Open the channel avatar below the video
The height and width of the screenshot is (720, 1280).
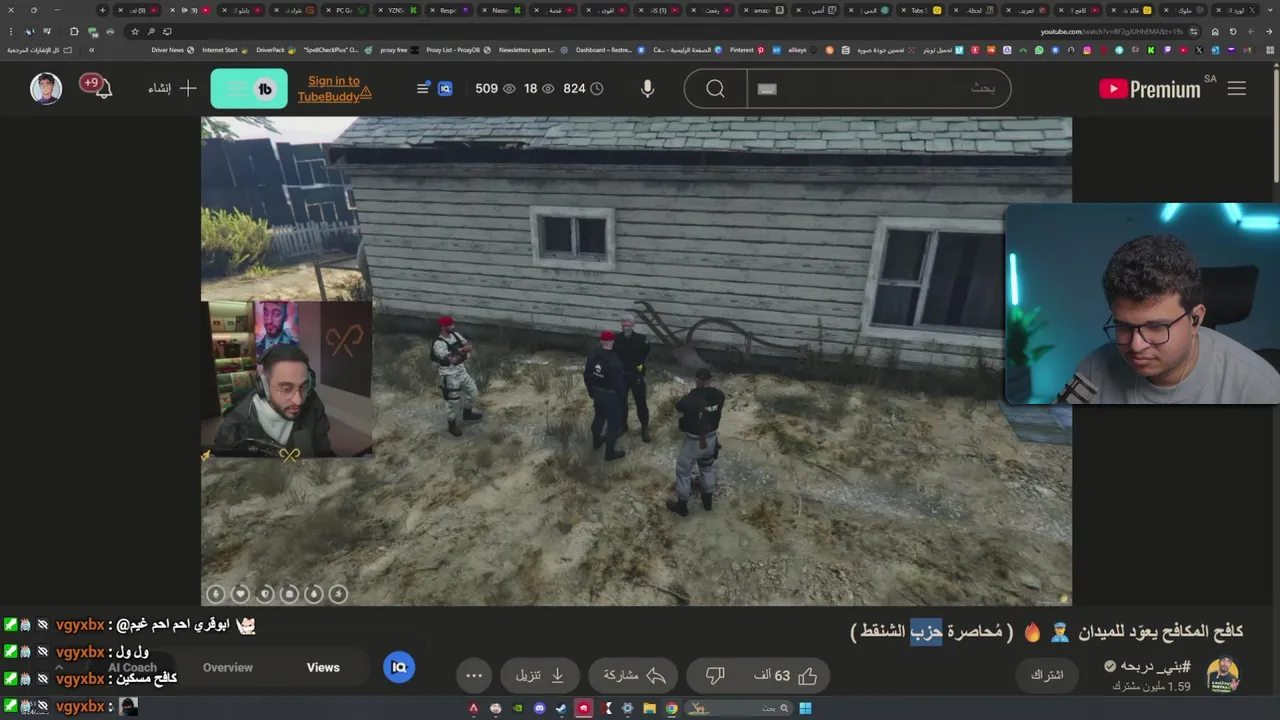pos(1222,675)
